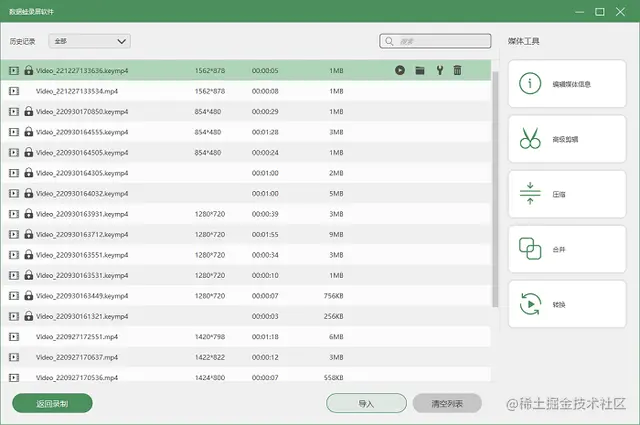The width and height of the screenshot is (640, 425).
Task: Select the file name Video_220930163531.keymp4
Action: pyautogui.click(x=82, y=275)
